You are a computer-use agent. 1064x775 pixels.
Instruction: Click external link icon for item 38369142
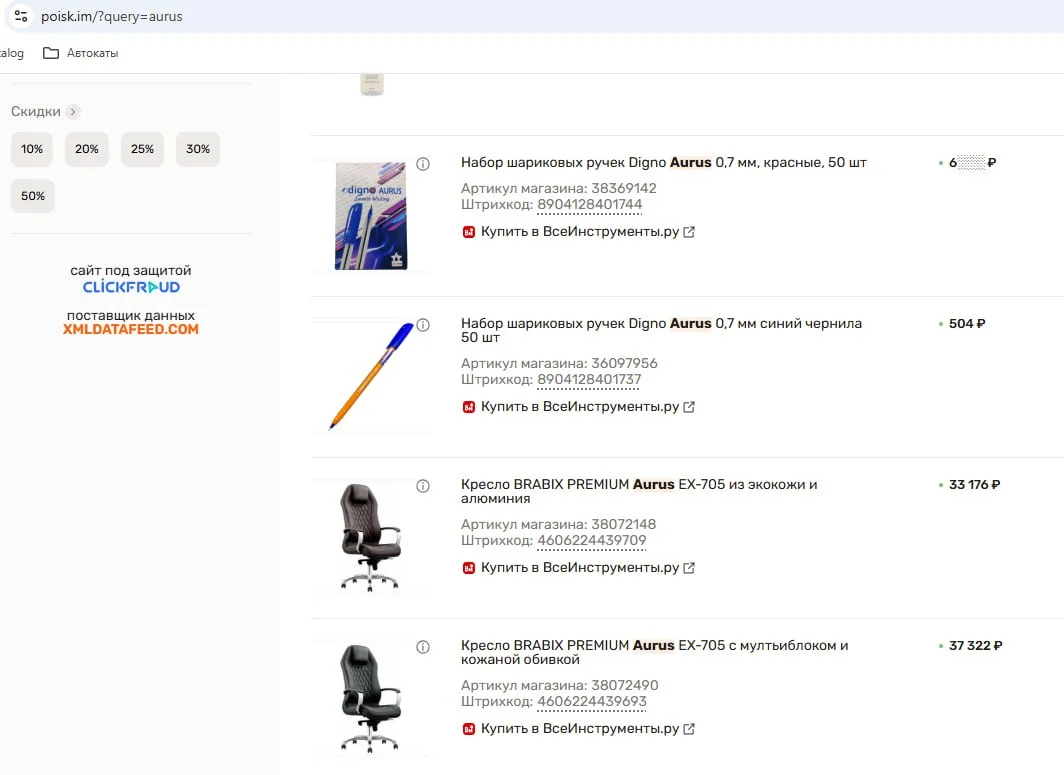(x=689, y=232)
